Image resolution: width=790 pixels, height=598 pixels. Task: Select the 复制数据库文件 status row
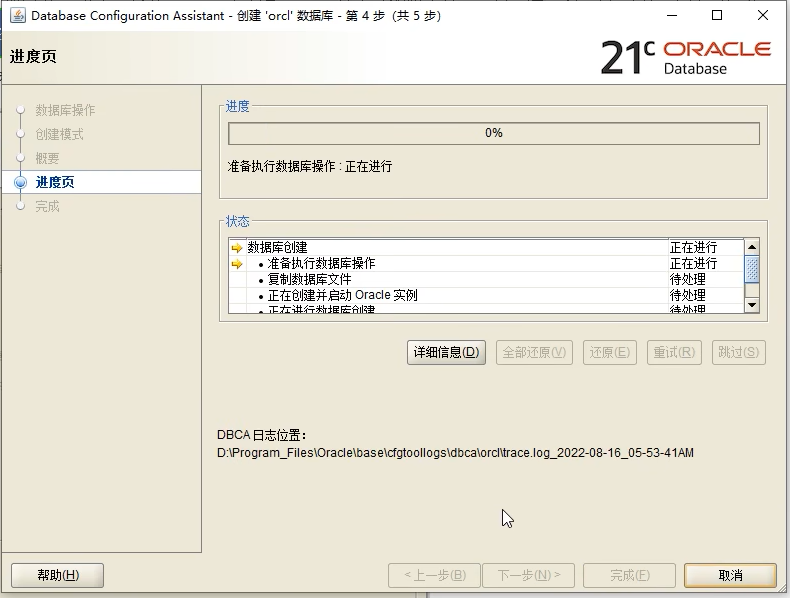486,279
